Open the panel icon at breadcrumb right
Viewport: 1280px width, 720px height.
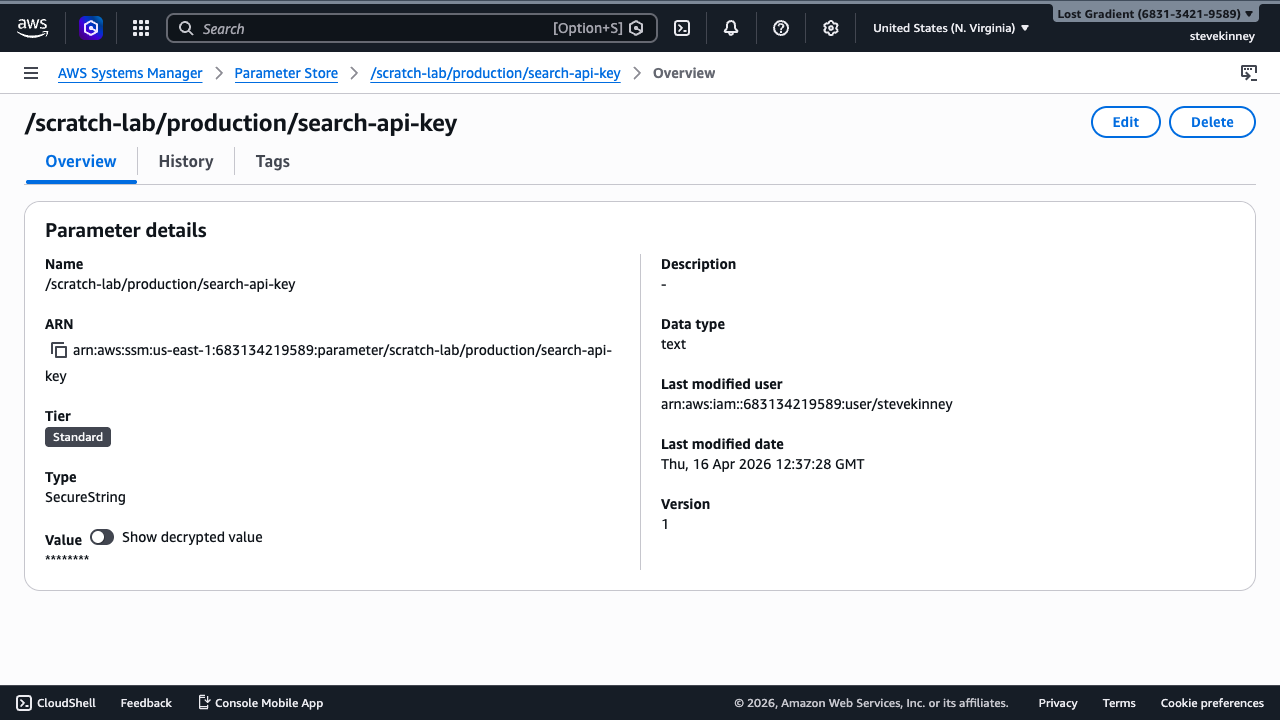(x=1249, y=73)
